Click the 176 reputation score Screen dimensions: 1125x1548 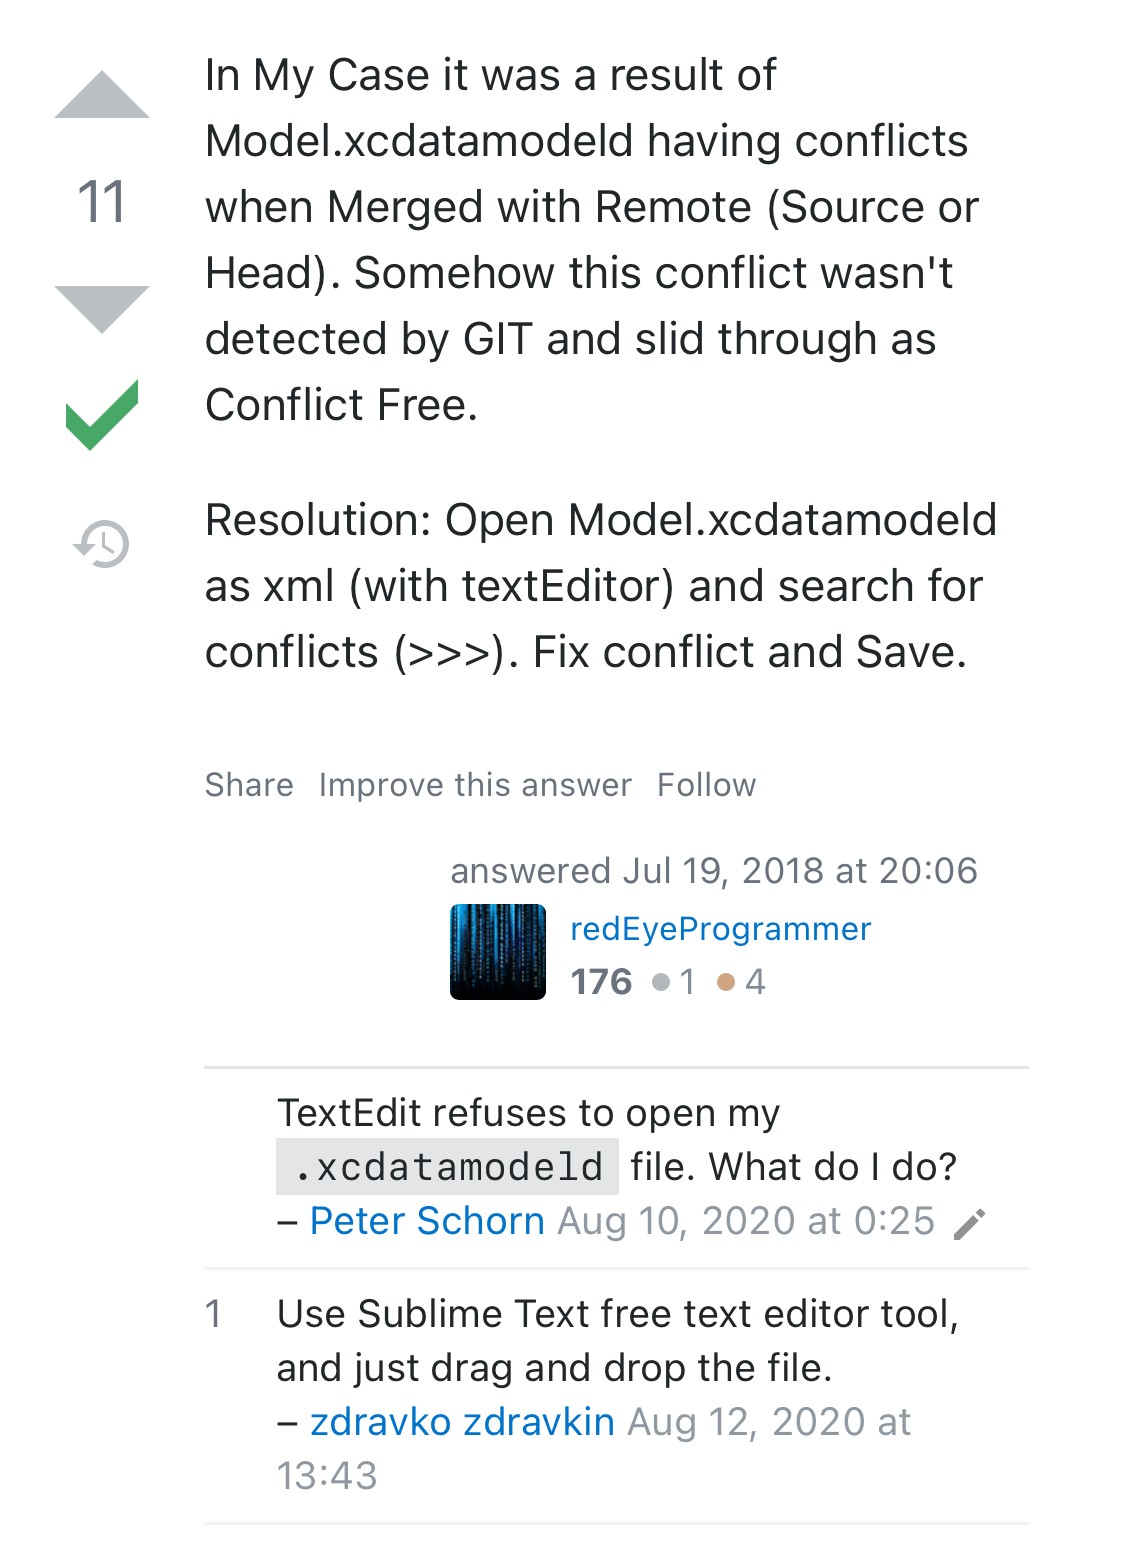601,982
